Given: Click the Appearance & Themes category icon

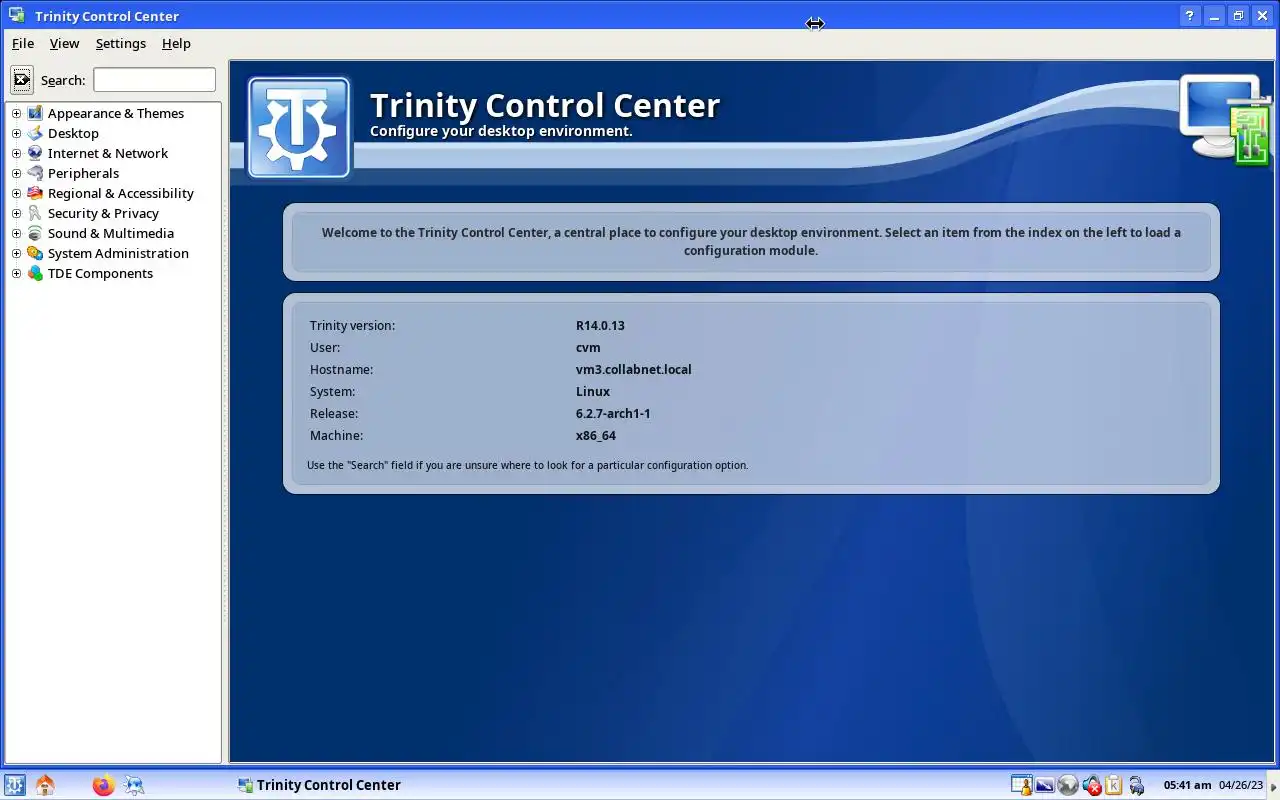Looking at the screenshot, I should coord(35,113).
